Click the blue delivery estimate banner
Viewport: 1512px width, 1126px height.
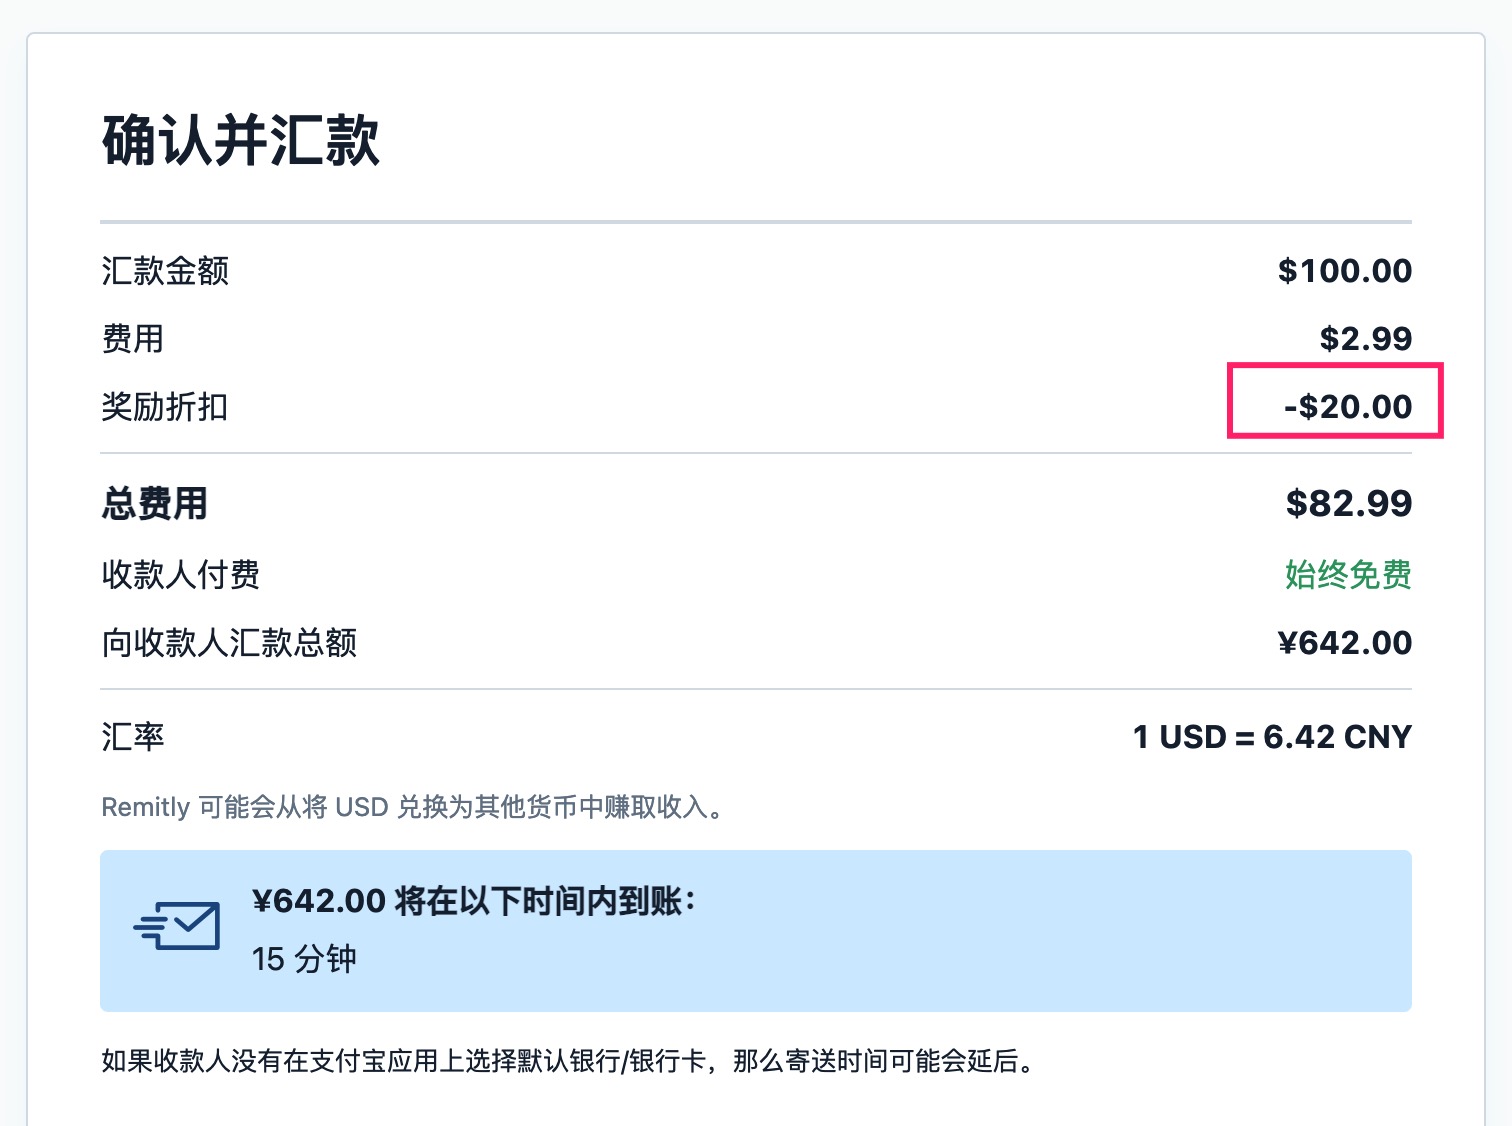point(756,930)
